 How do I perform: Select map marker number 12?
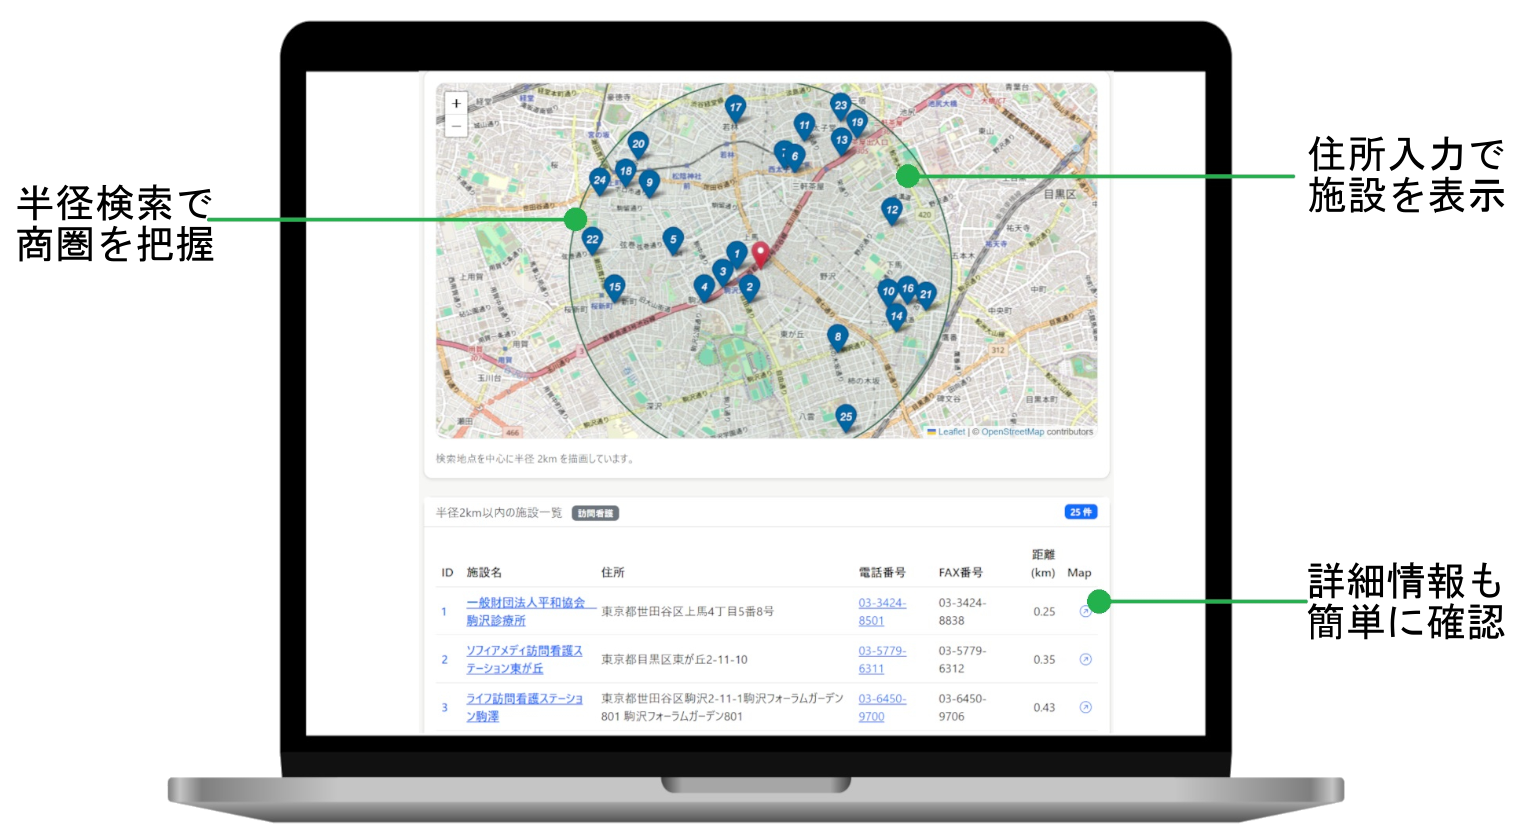[x=892, y=210]
